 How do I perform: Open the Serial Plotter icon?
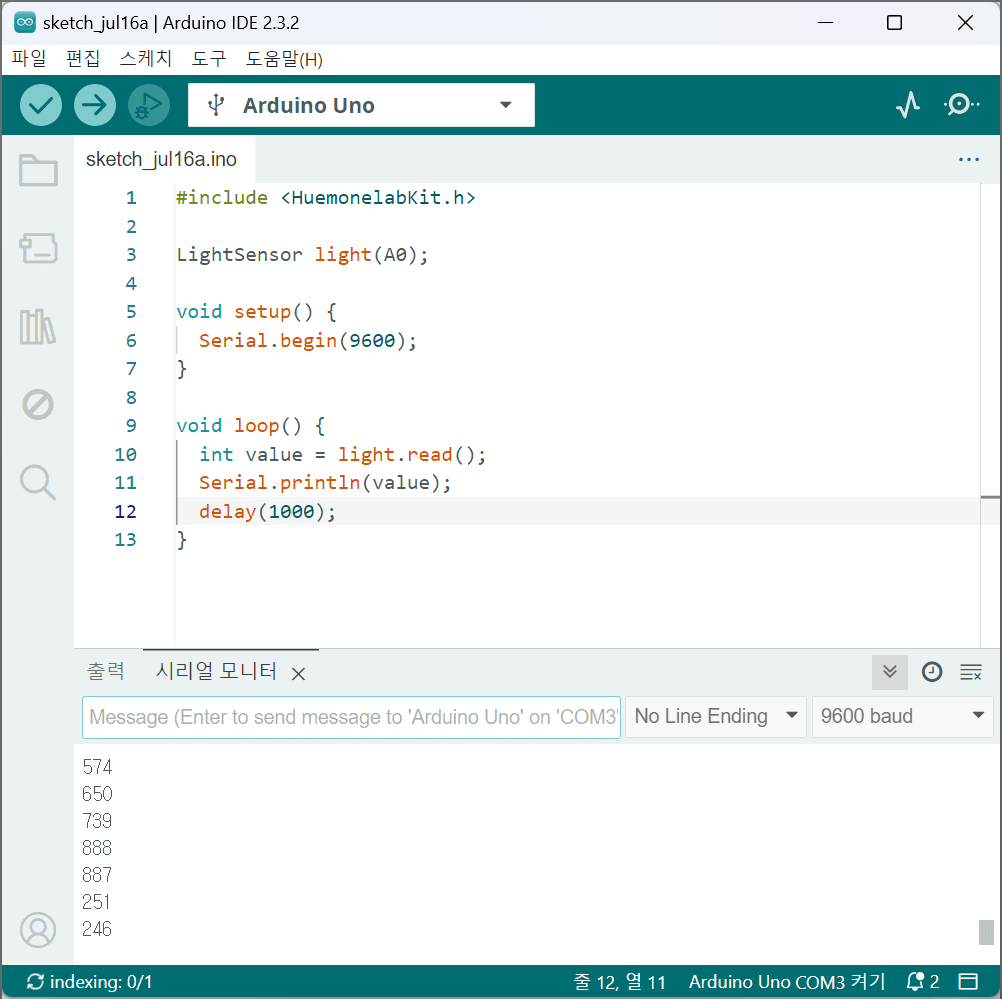click(907, 105)
